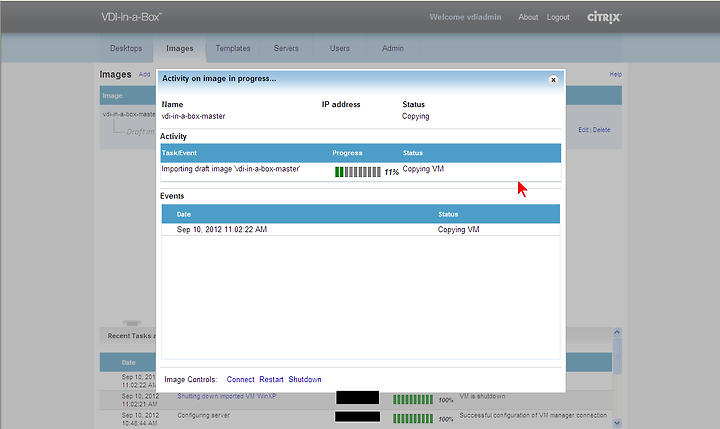Click the Recent Tasks header label
The image size is (720, 429).
(x=131, y=336)
